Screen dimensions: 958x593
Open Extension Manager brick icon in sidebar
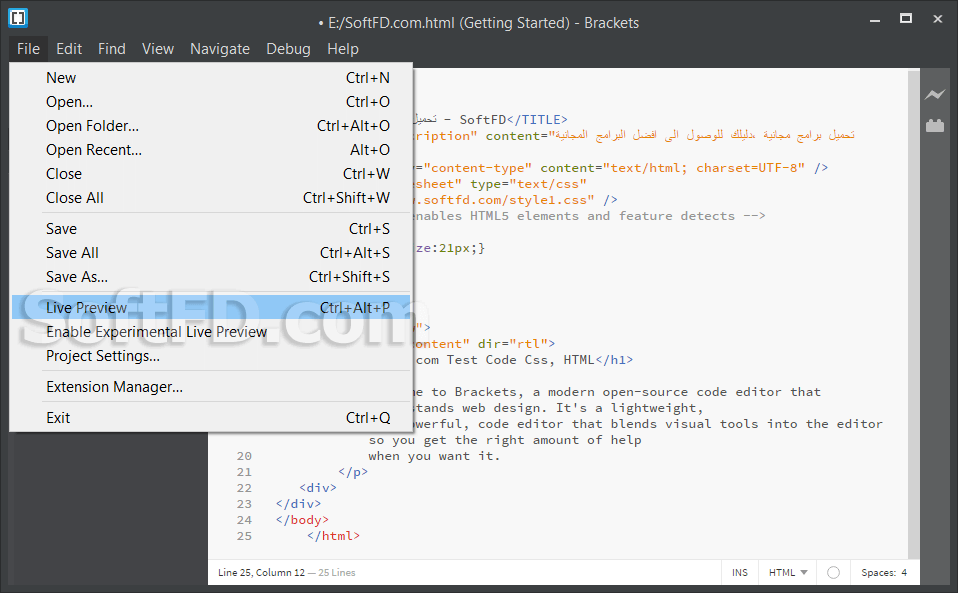coord(935,125)
